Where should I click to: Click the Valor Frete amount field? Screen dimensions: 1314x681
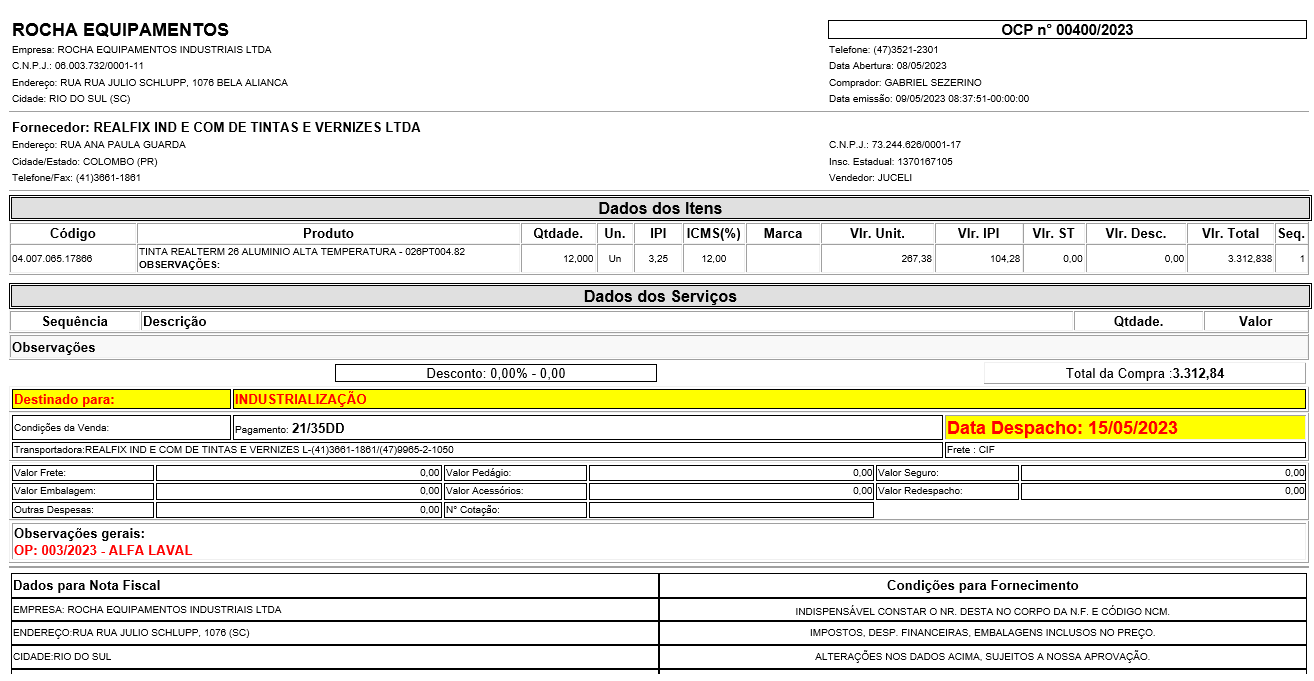click(x=298, y=472)
